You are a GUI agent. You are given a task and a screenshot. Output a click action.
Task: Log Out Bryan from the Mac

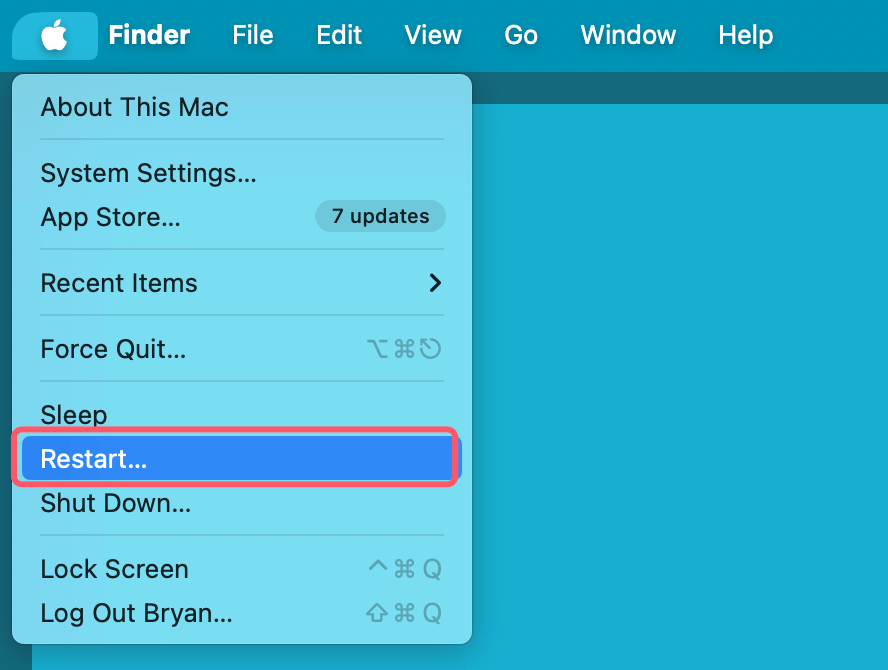137,613
